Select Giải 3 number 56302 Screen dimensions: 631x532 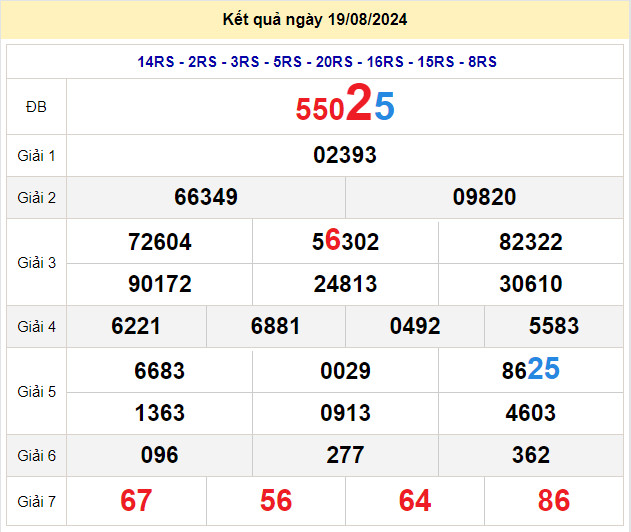tap(345, 241)
